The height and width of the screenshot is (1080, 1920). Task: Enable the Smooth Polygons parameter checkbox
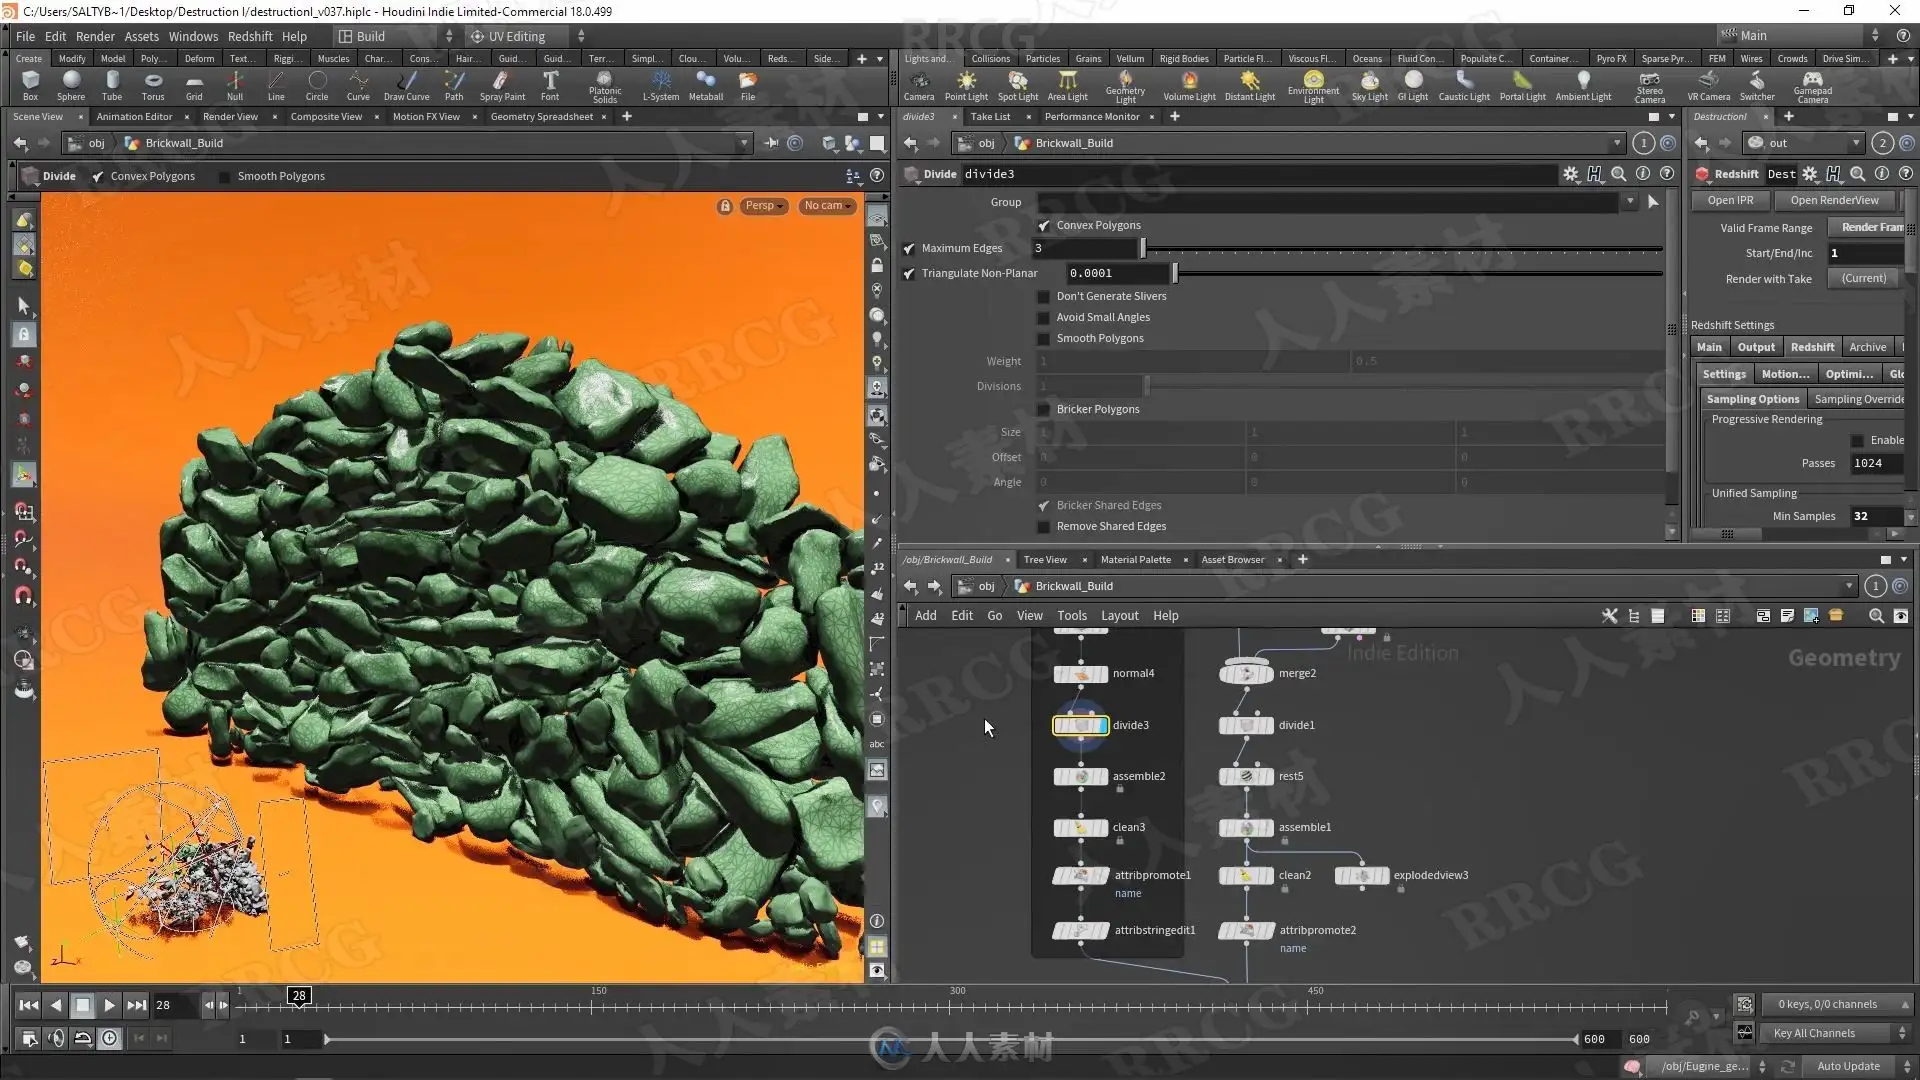[x=1044, y=338]
